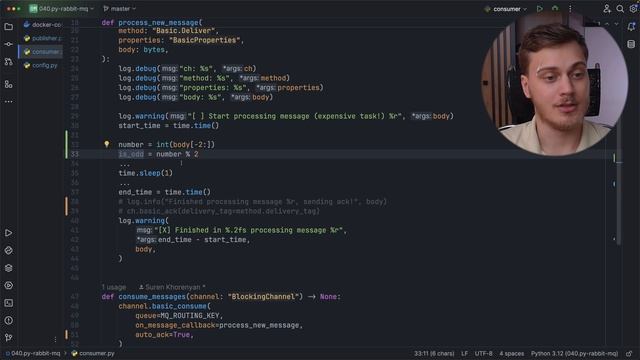Open the master branch dropdown
The height and width of the screenshot is (360, 640).
(x=120, y=9)
